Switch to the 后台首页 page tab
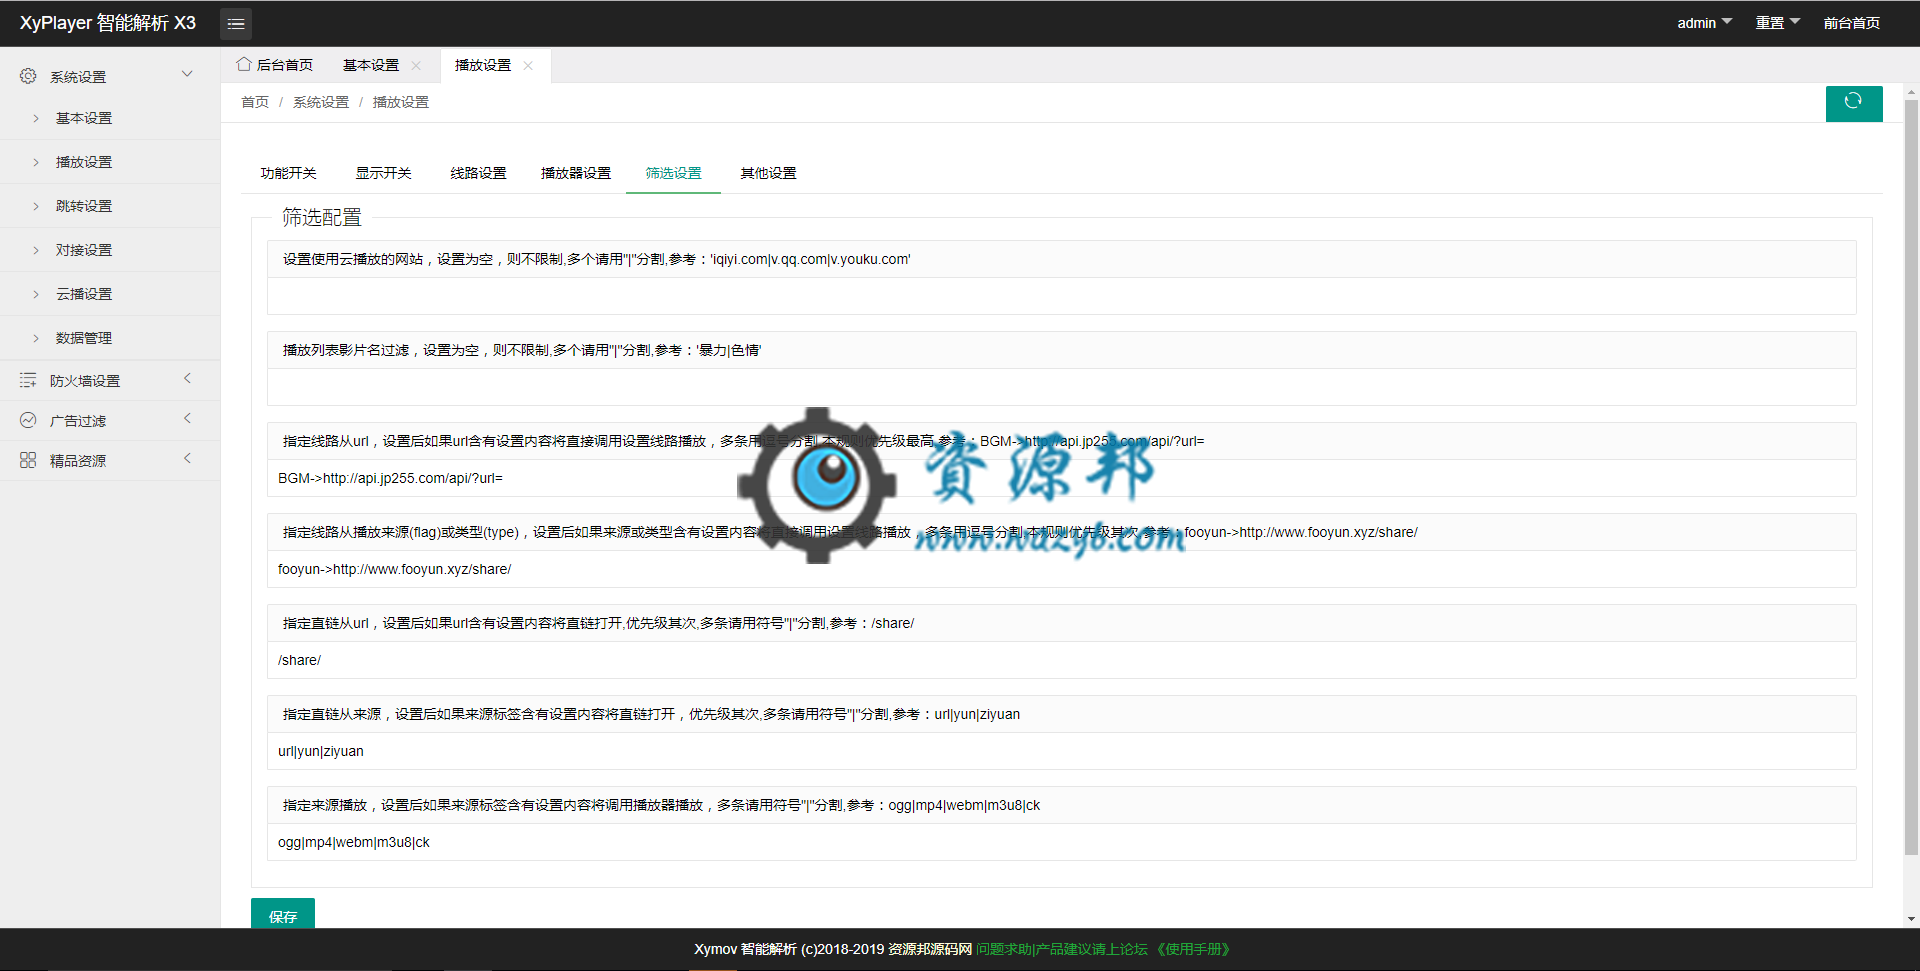This screenshot has height=971, width=1920. pyautogui.click(x=275, y=65)
